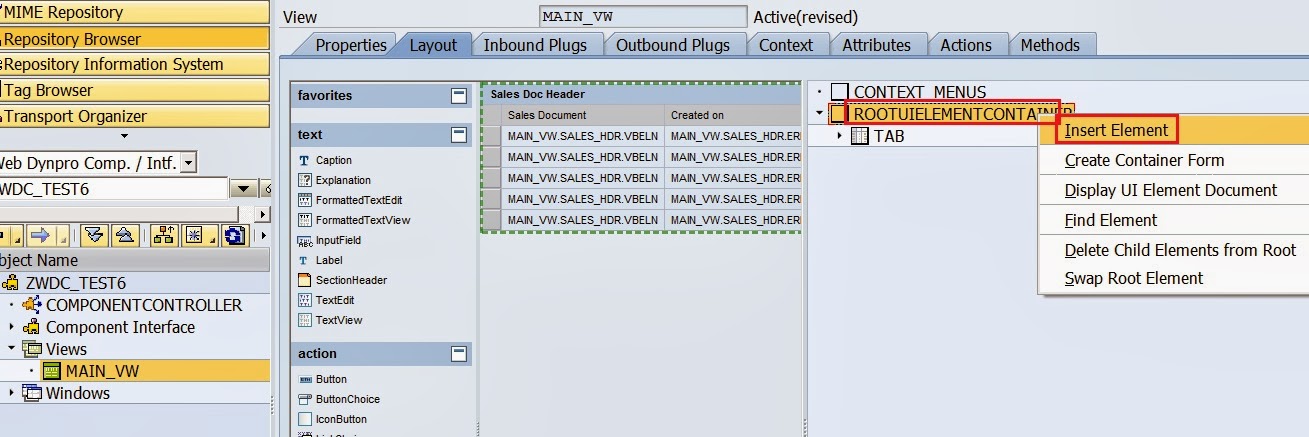This screenshot has height=437, width=1309.
Task: Collapse the Views folder node
Action: click(12, 349)
